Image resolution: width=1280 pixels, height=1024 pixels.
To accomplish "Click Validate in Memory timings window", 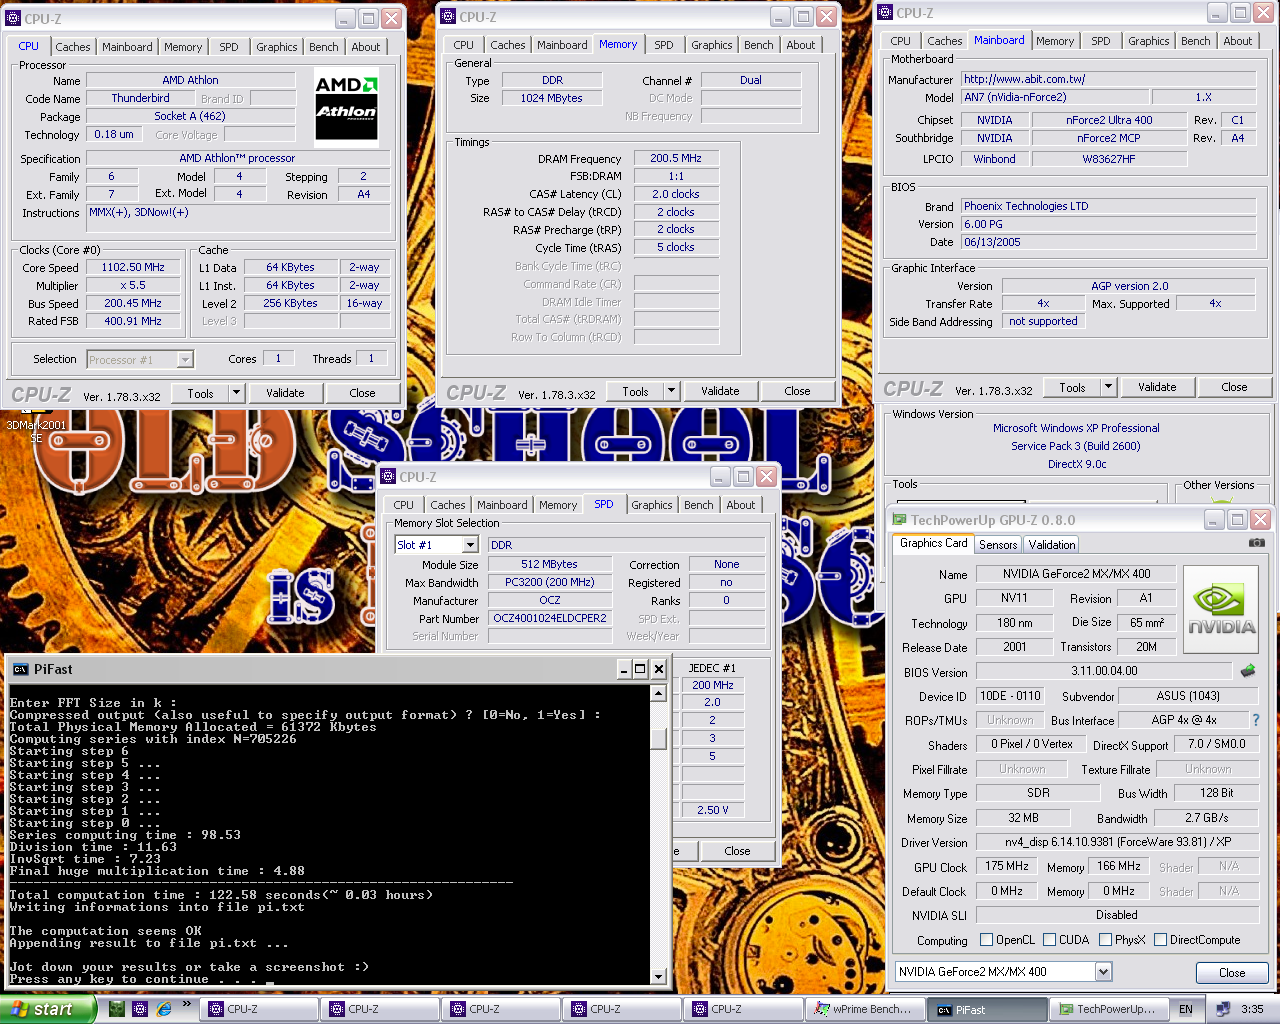I will click(720, 391).
